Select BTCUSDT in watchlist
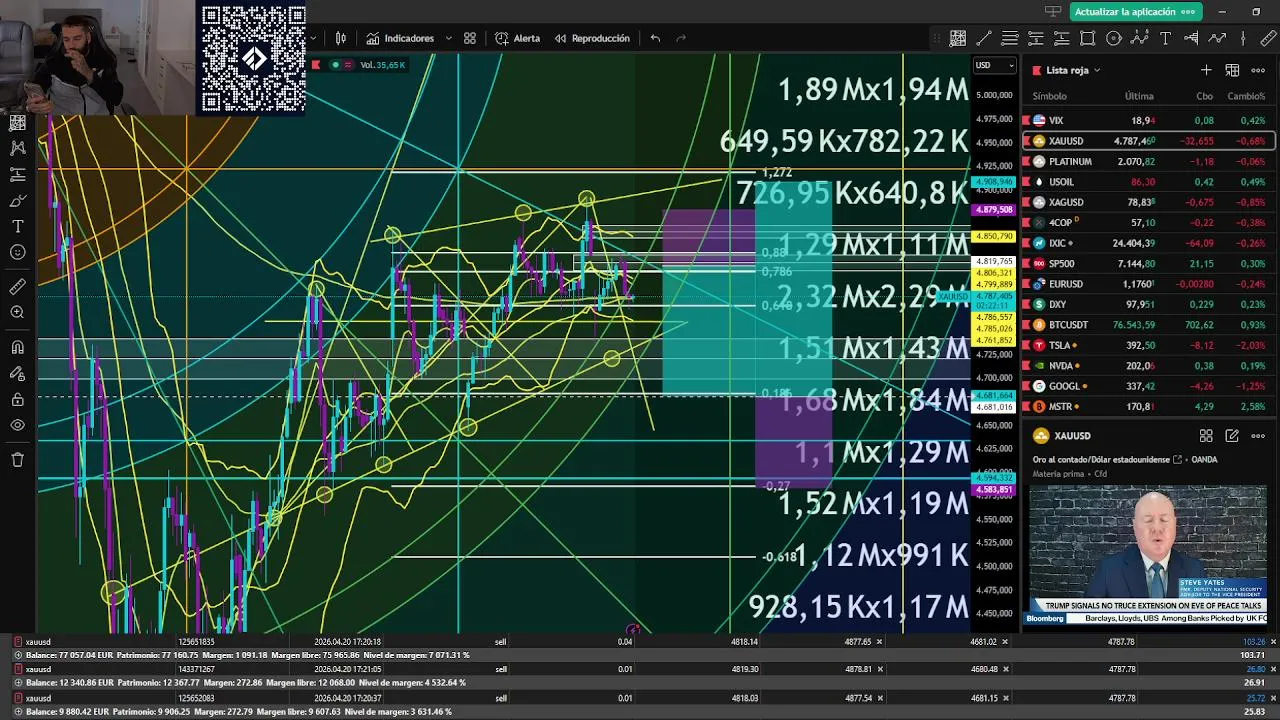Screen dimensions: 1280x720 click(x=1149, y=325)
